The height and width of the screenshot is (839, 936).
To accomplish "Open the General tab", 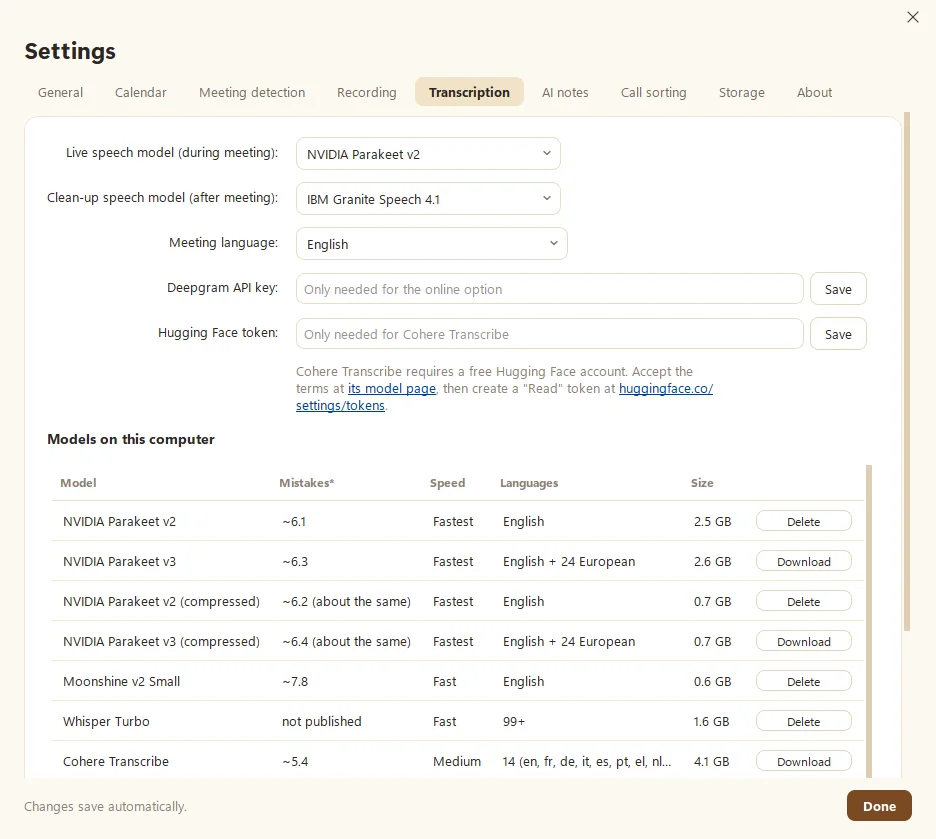I will point(60,92).
